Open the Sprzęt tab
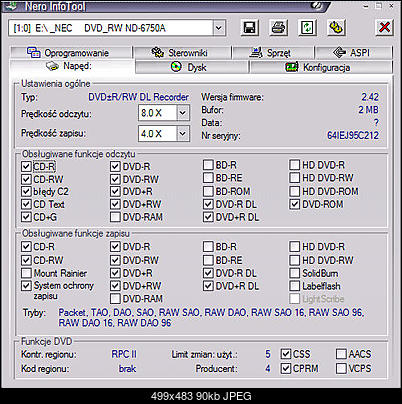 (273, 53)
